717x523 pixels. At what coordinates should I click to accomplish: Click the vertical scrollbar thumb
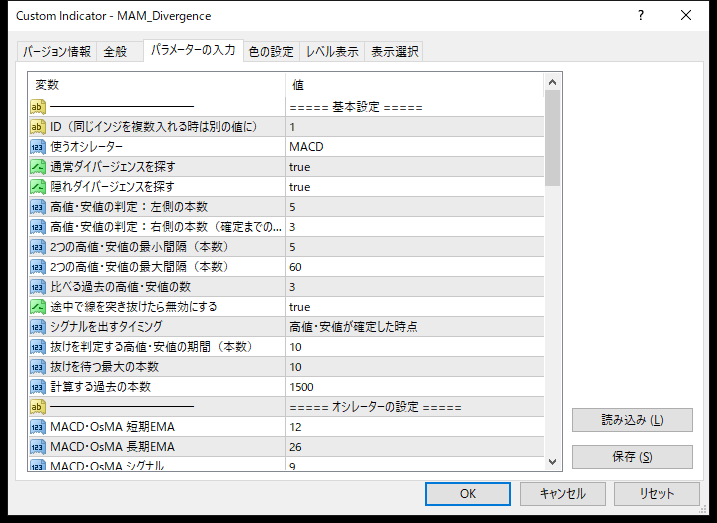point(552,138)
